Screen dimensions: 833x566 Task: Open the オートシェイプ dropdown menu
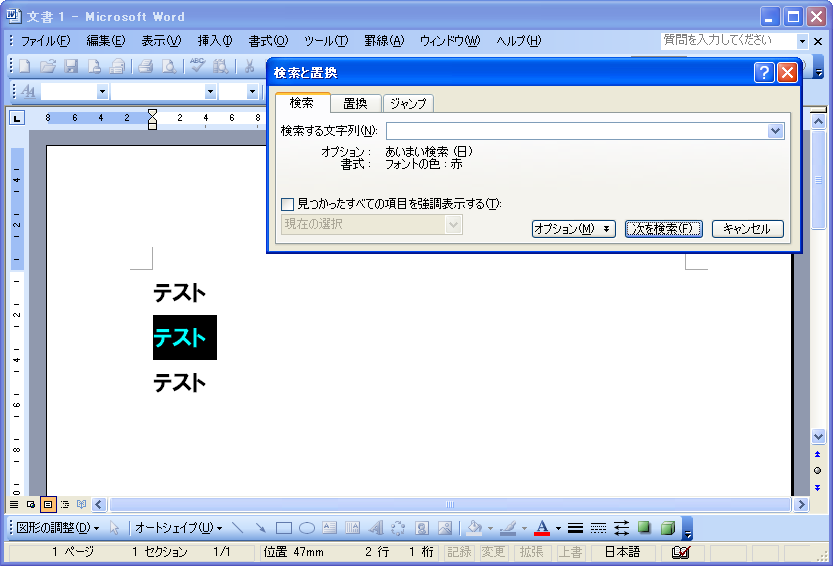click(x=178, y=528)
